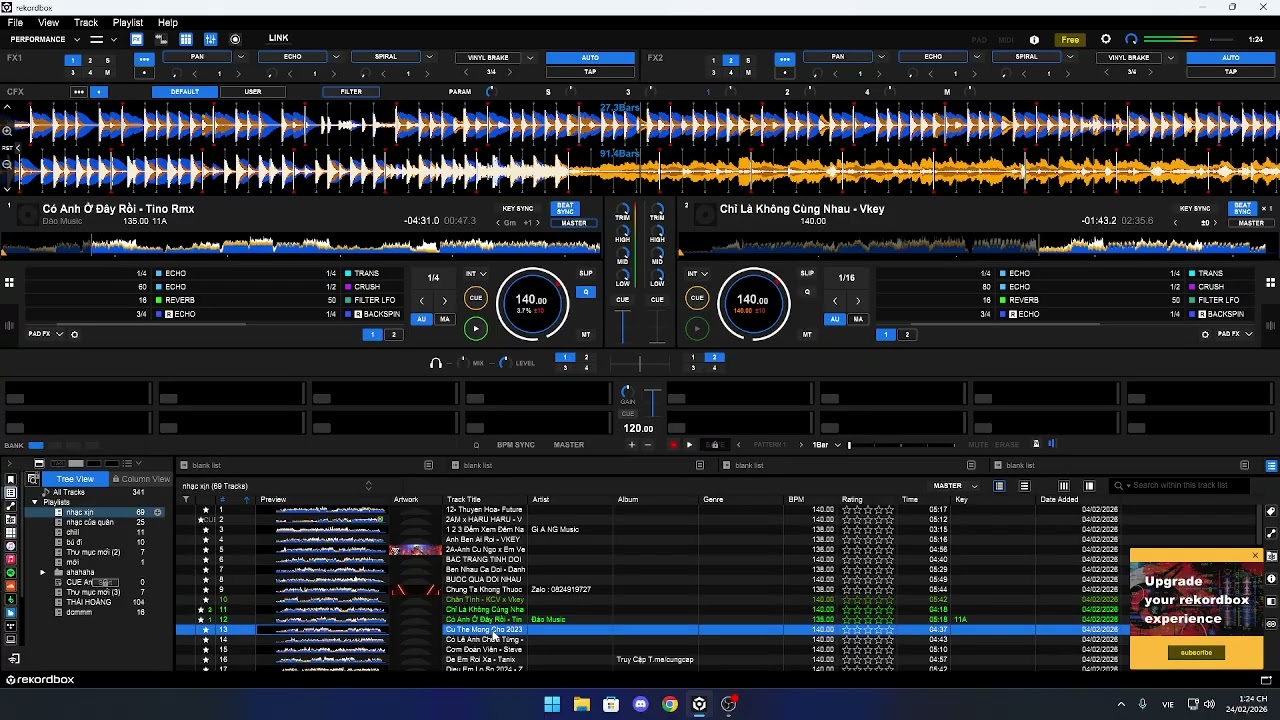This screenshot has height=720, width=1280.
Task: Open FX1 VINYL BRAKE dropdown
Action: click(530, 58)
